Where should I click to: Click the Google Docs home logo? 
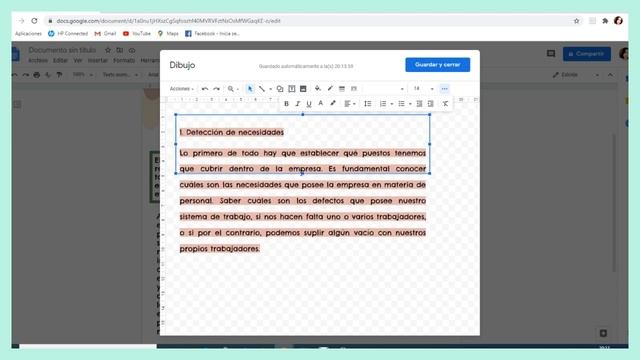click(16, 54)
